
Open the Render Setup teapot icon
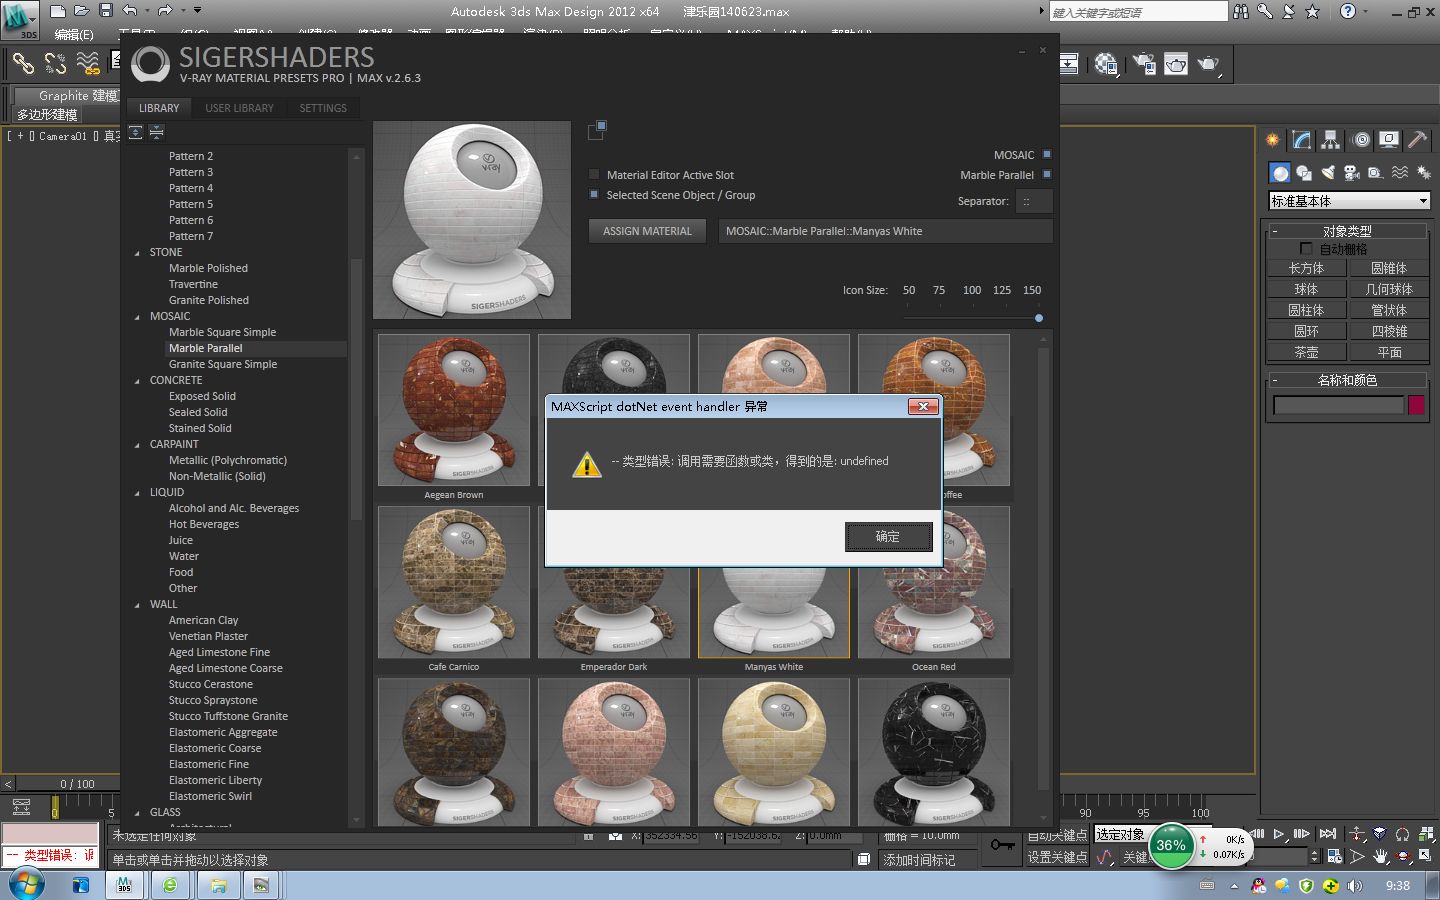pyautogui.click(x=1144, y=64)
